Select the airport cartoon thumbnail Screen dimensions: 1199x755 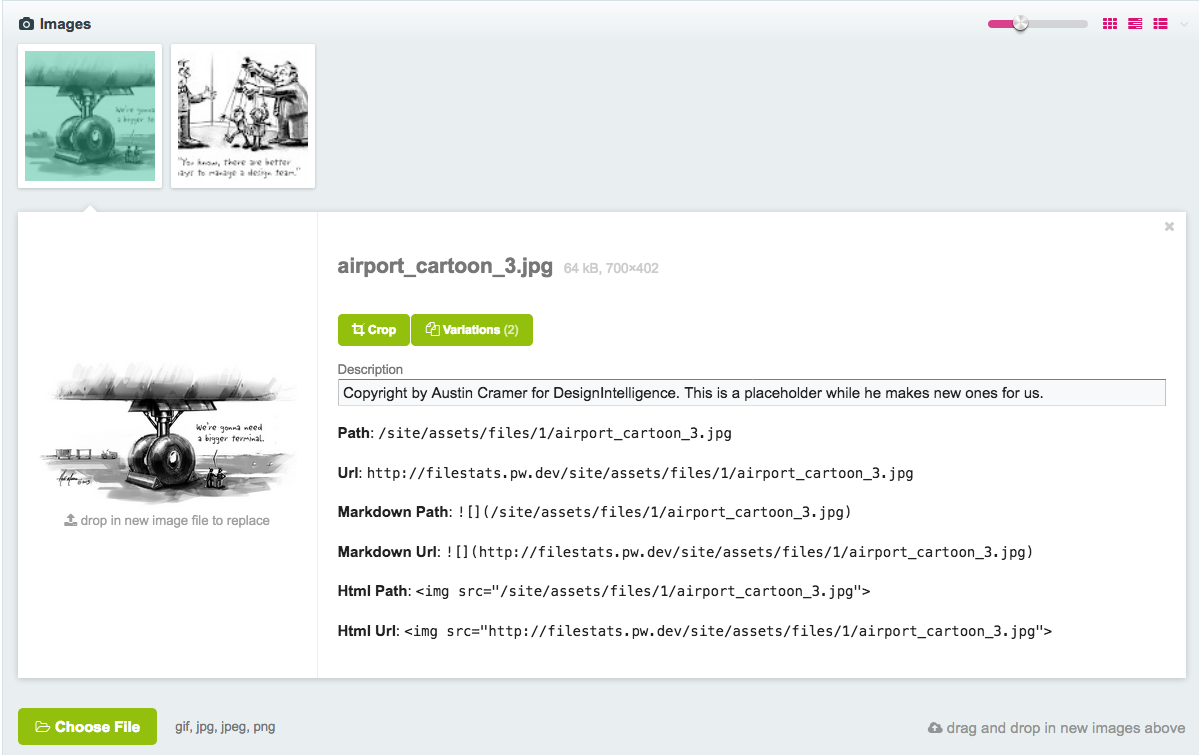pos(90,116)
